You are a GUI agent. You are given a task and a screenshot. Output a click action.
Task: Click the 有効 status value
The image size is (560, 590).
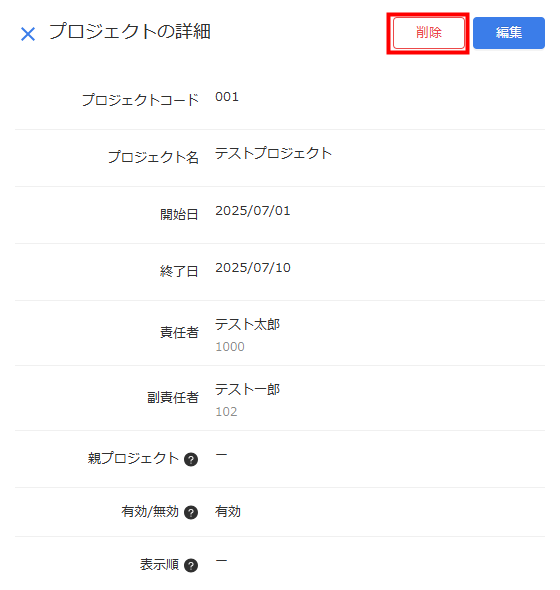click(228, 512)
